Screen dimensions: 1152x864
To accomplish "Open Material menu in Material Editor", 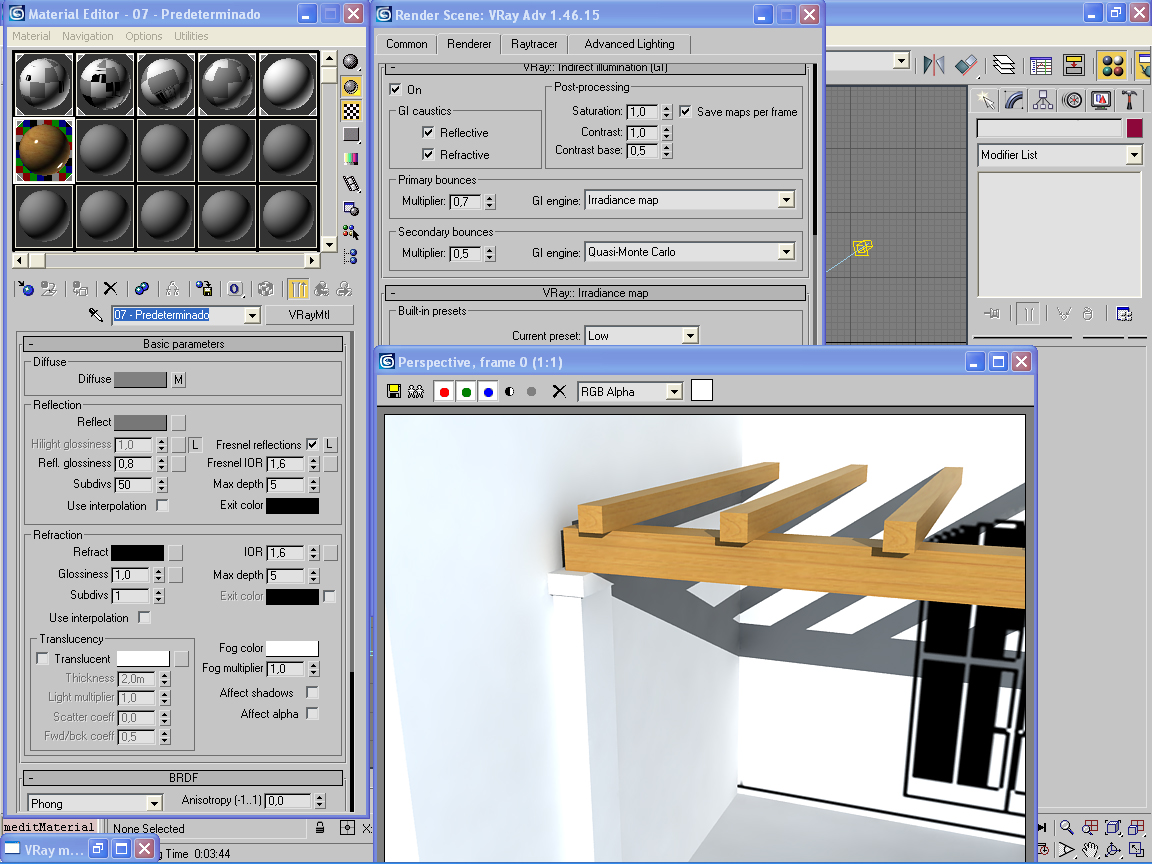I will tap(31, 36).
